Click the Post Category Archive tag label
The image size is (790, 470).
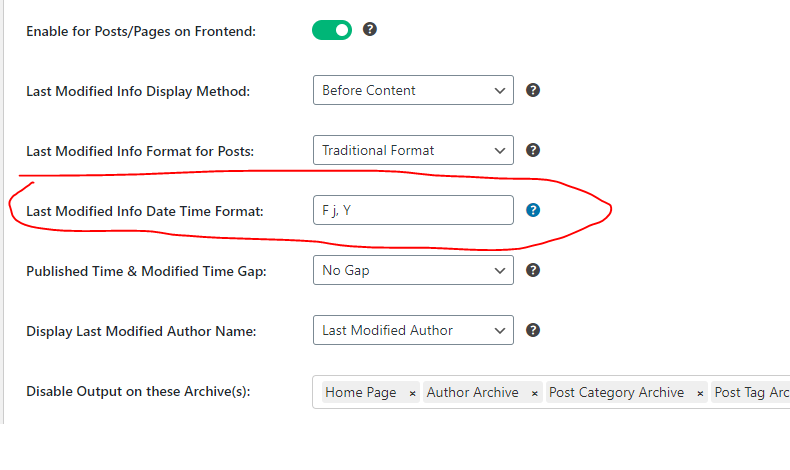click(616, 392)
